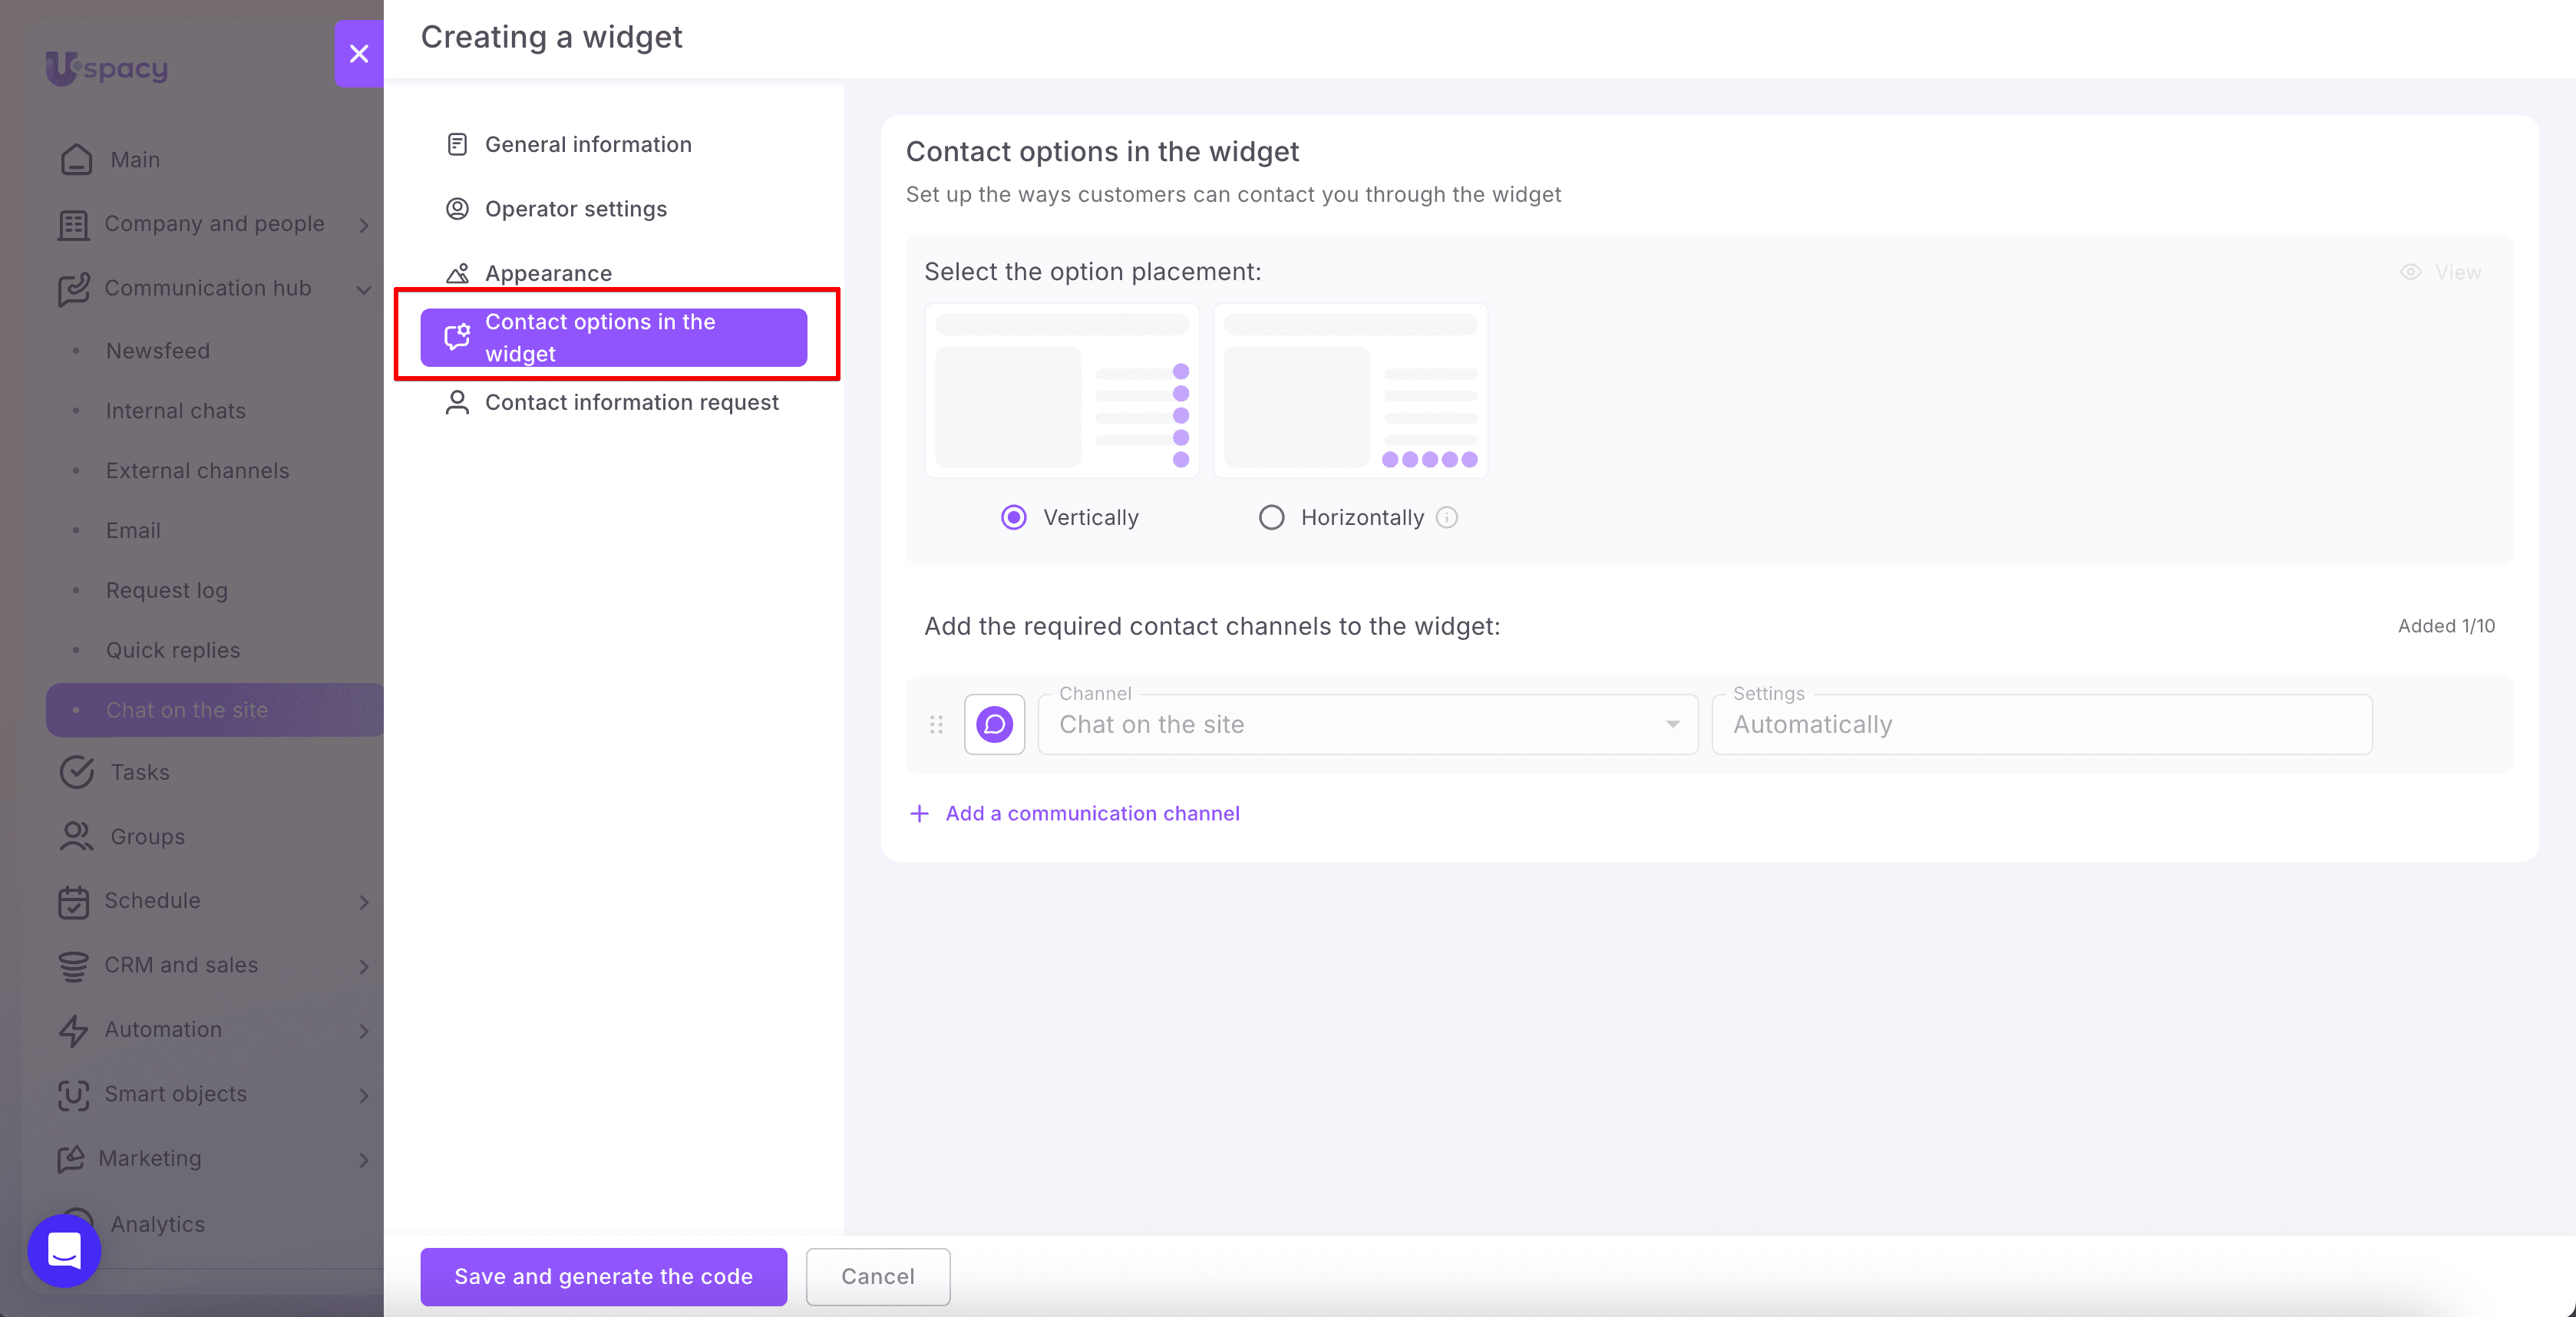Click the Main home icon in sidebar
The height and width of the screenshot is (1317, 2576).
[76, 159]
